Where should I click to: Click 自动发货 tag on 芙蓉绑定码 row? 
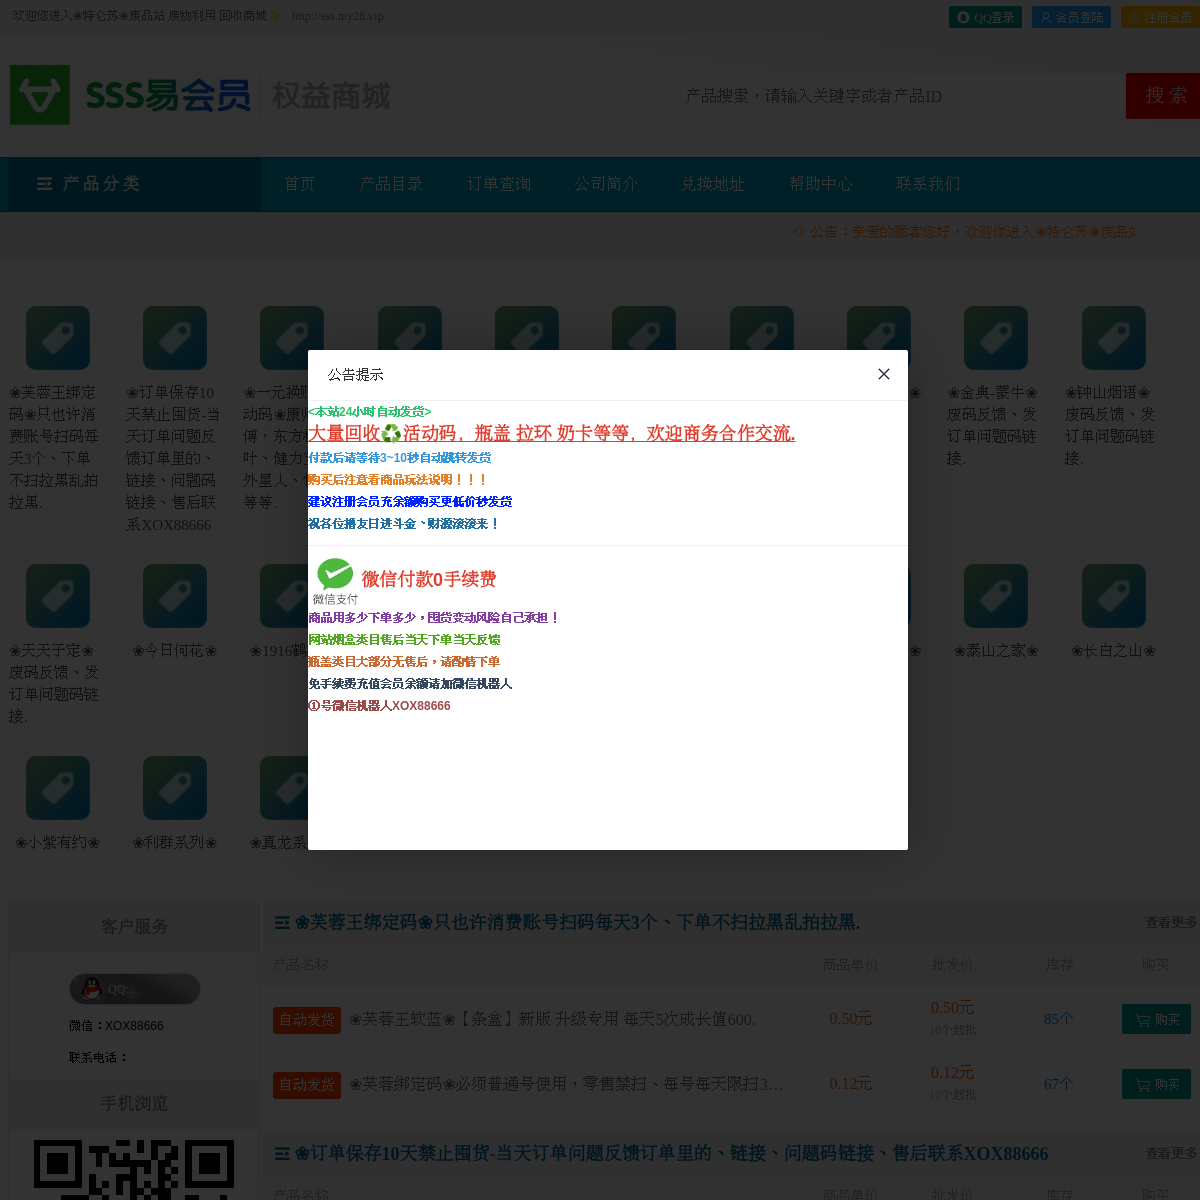[307, 1085]
